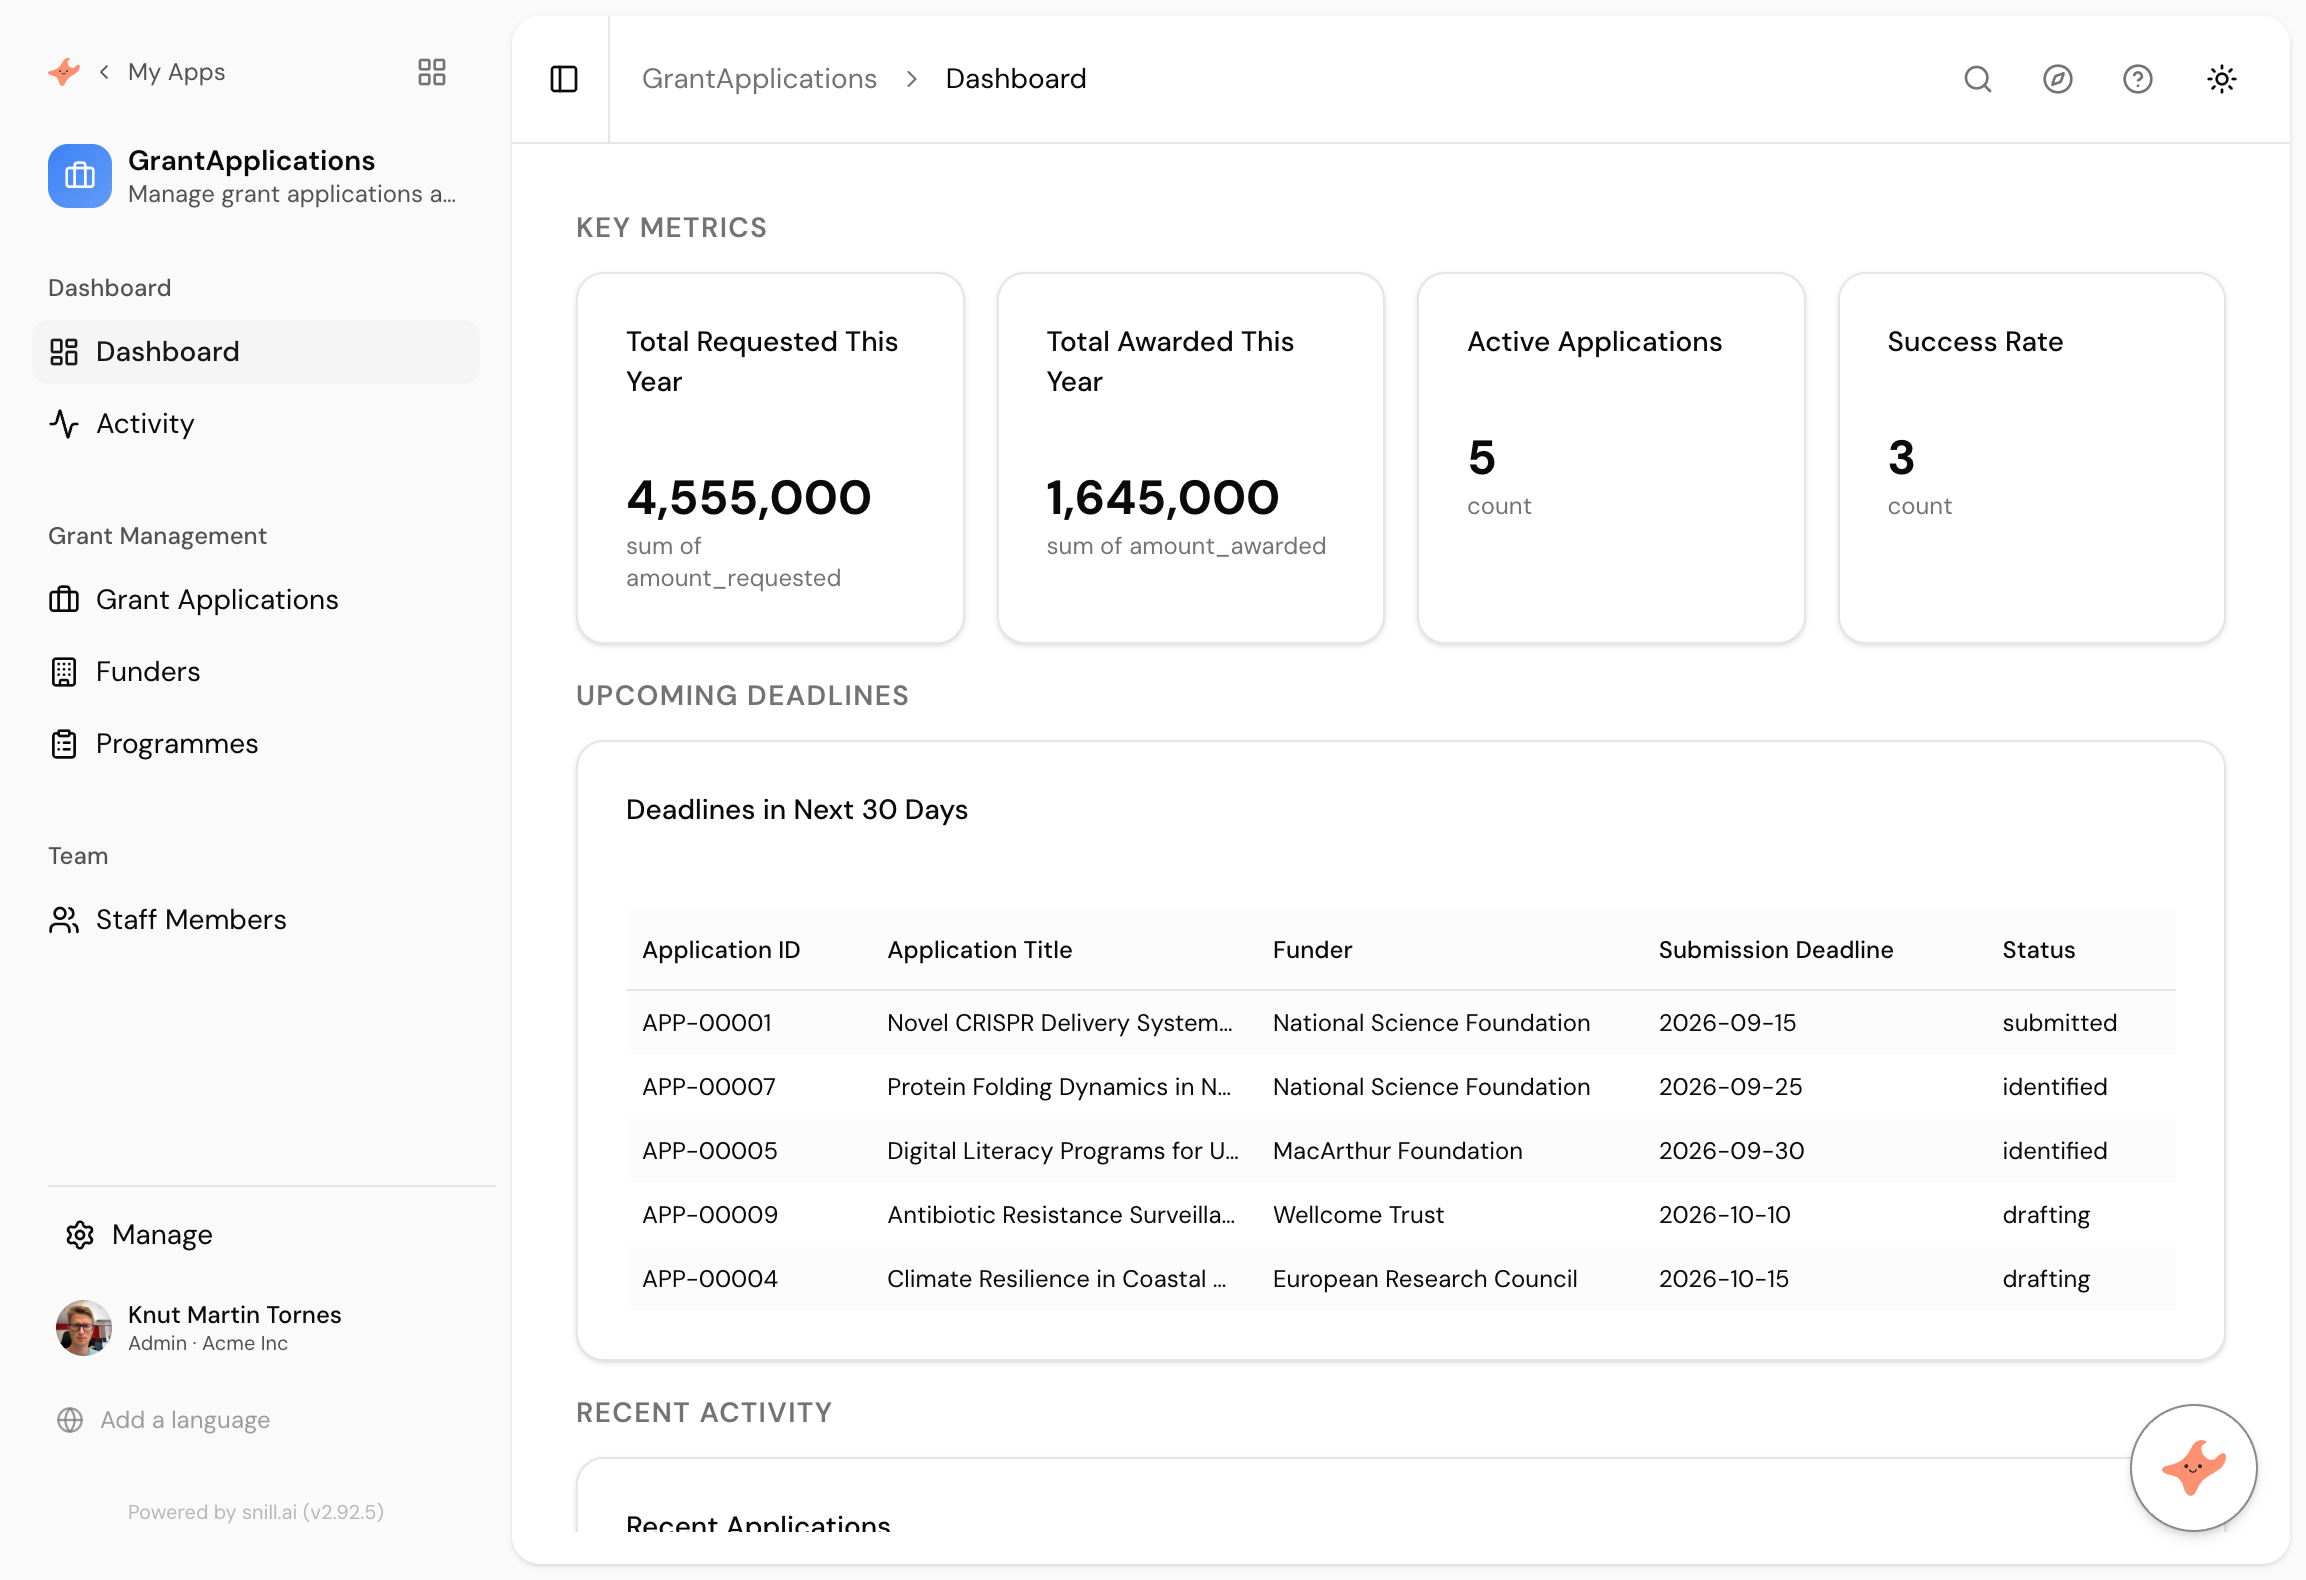Click Novel CRISPR Delivery System title
This screenshot has width=2306, height=1580.
coord(1060,1023)
